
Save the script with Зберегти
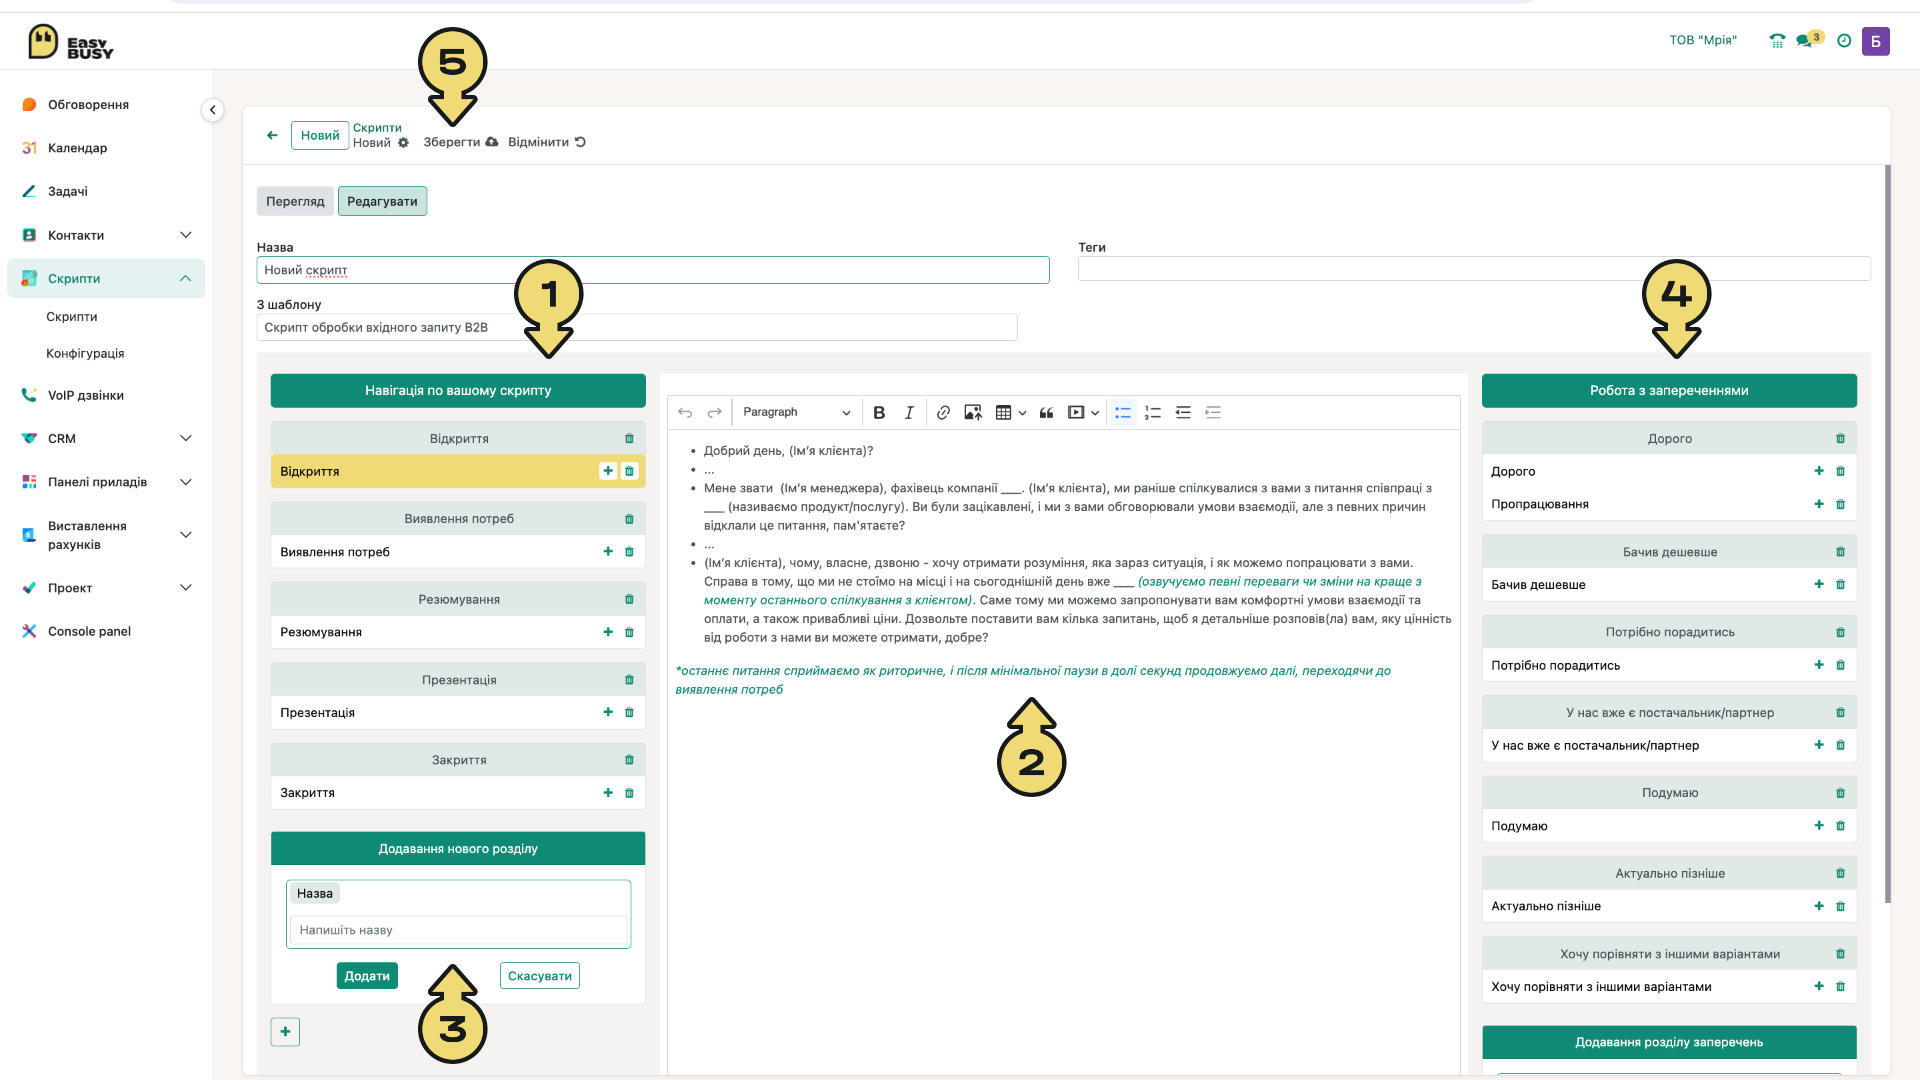460,142
